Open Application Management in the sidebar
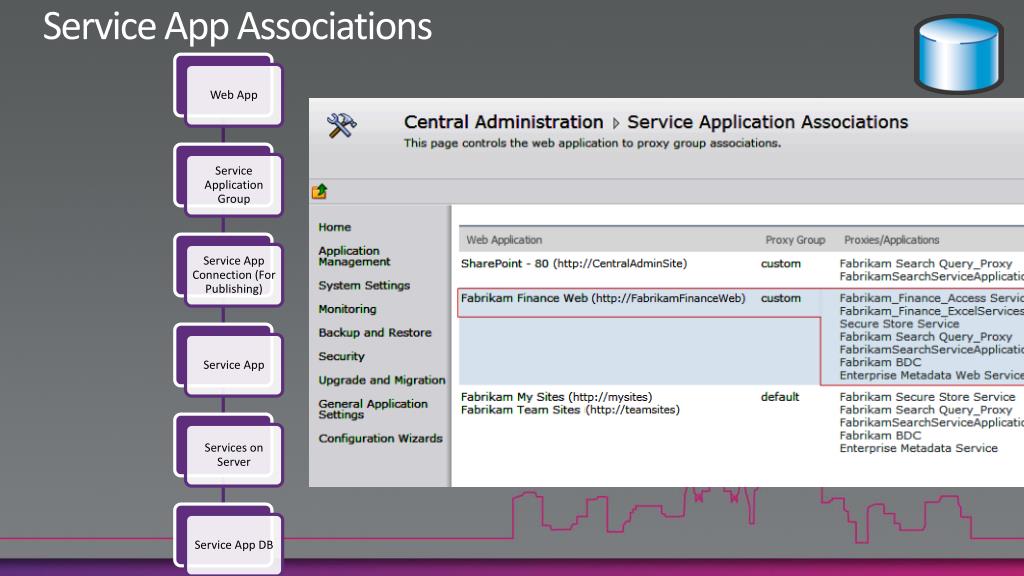Viewport: 1024px width, 576px height. tap(354, 256)
